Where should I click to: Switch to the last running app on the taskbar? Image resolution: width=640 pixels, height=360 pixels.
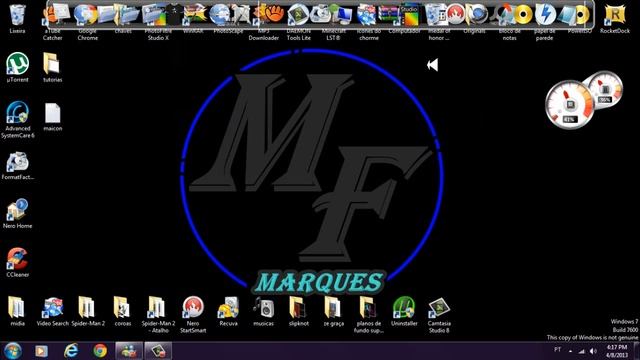(158, 351)
